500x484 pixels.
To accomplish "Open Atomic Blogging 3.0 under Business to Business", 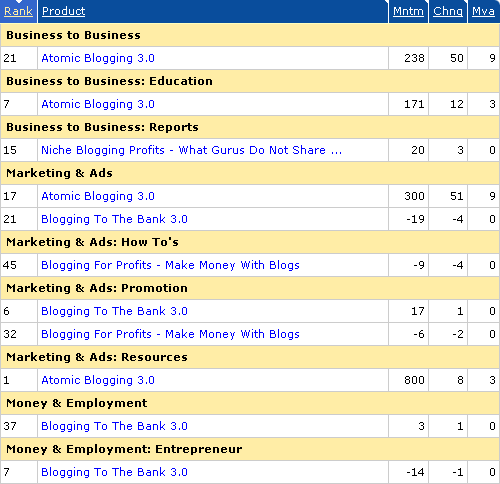I will tap(98, 58).
